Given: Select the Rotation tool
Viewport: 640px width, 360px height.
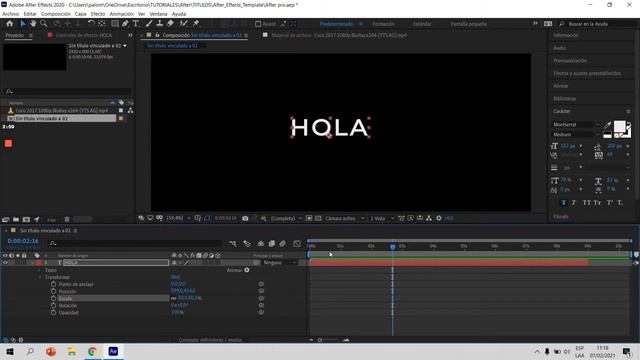Looking at the screenshot, I should click(x=91, y=24).
